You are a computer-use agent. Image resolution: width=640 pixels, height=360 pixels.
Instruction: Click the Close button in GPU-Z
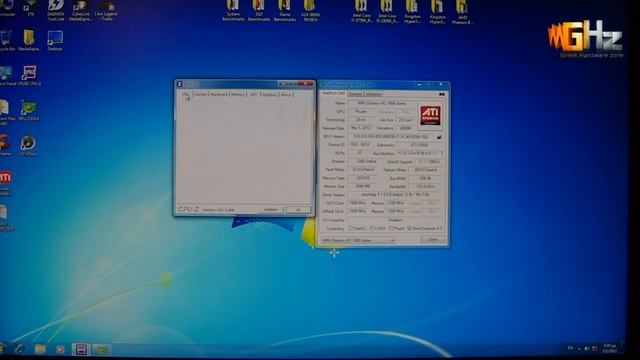click(x=433, y=240)
